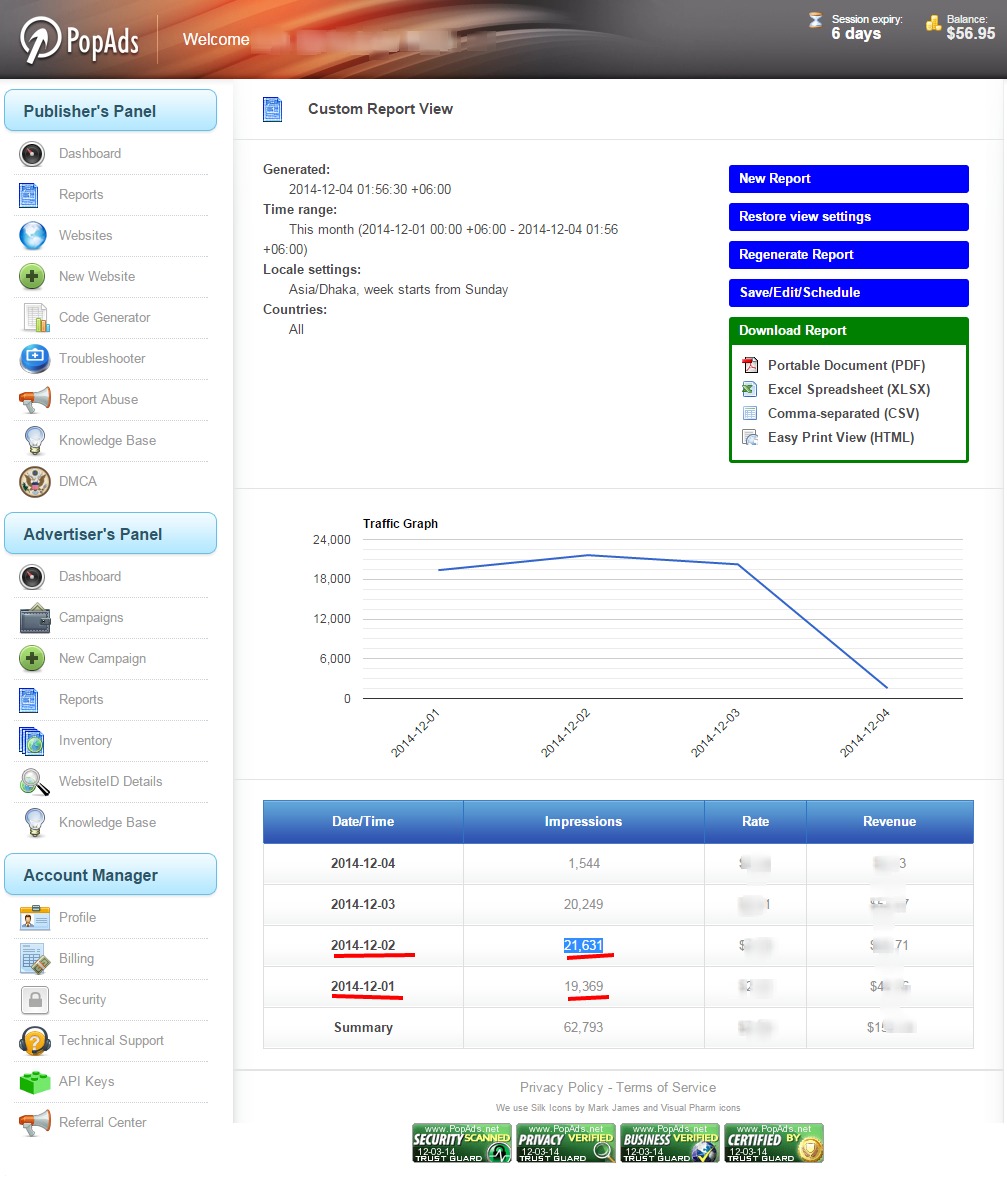Open the Publisher's Dashboard gauge icon

pos(32,153)
